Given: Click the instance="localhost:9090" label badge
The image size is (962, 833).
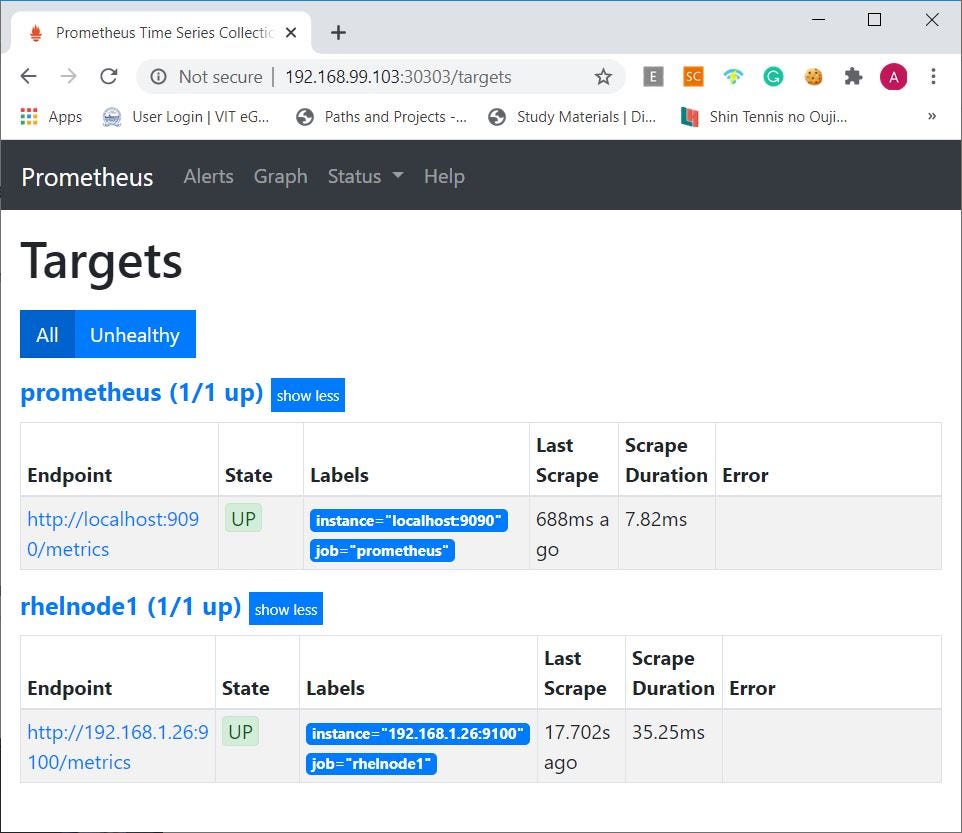Looking at the screenshot, I should click(409, 520).
